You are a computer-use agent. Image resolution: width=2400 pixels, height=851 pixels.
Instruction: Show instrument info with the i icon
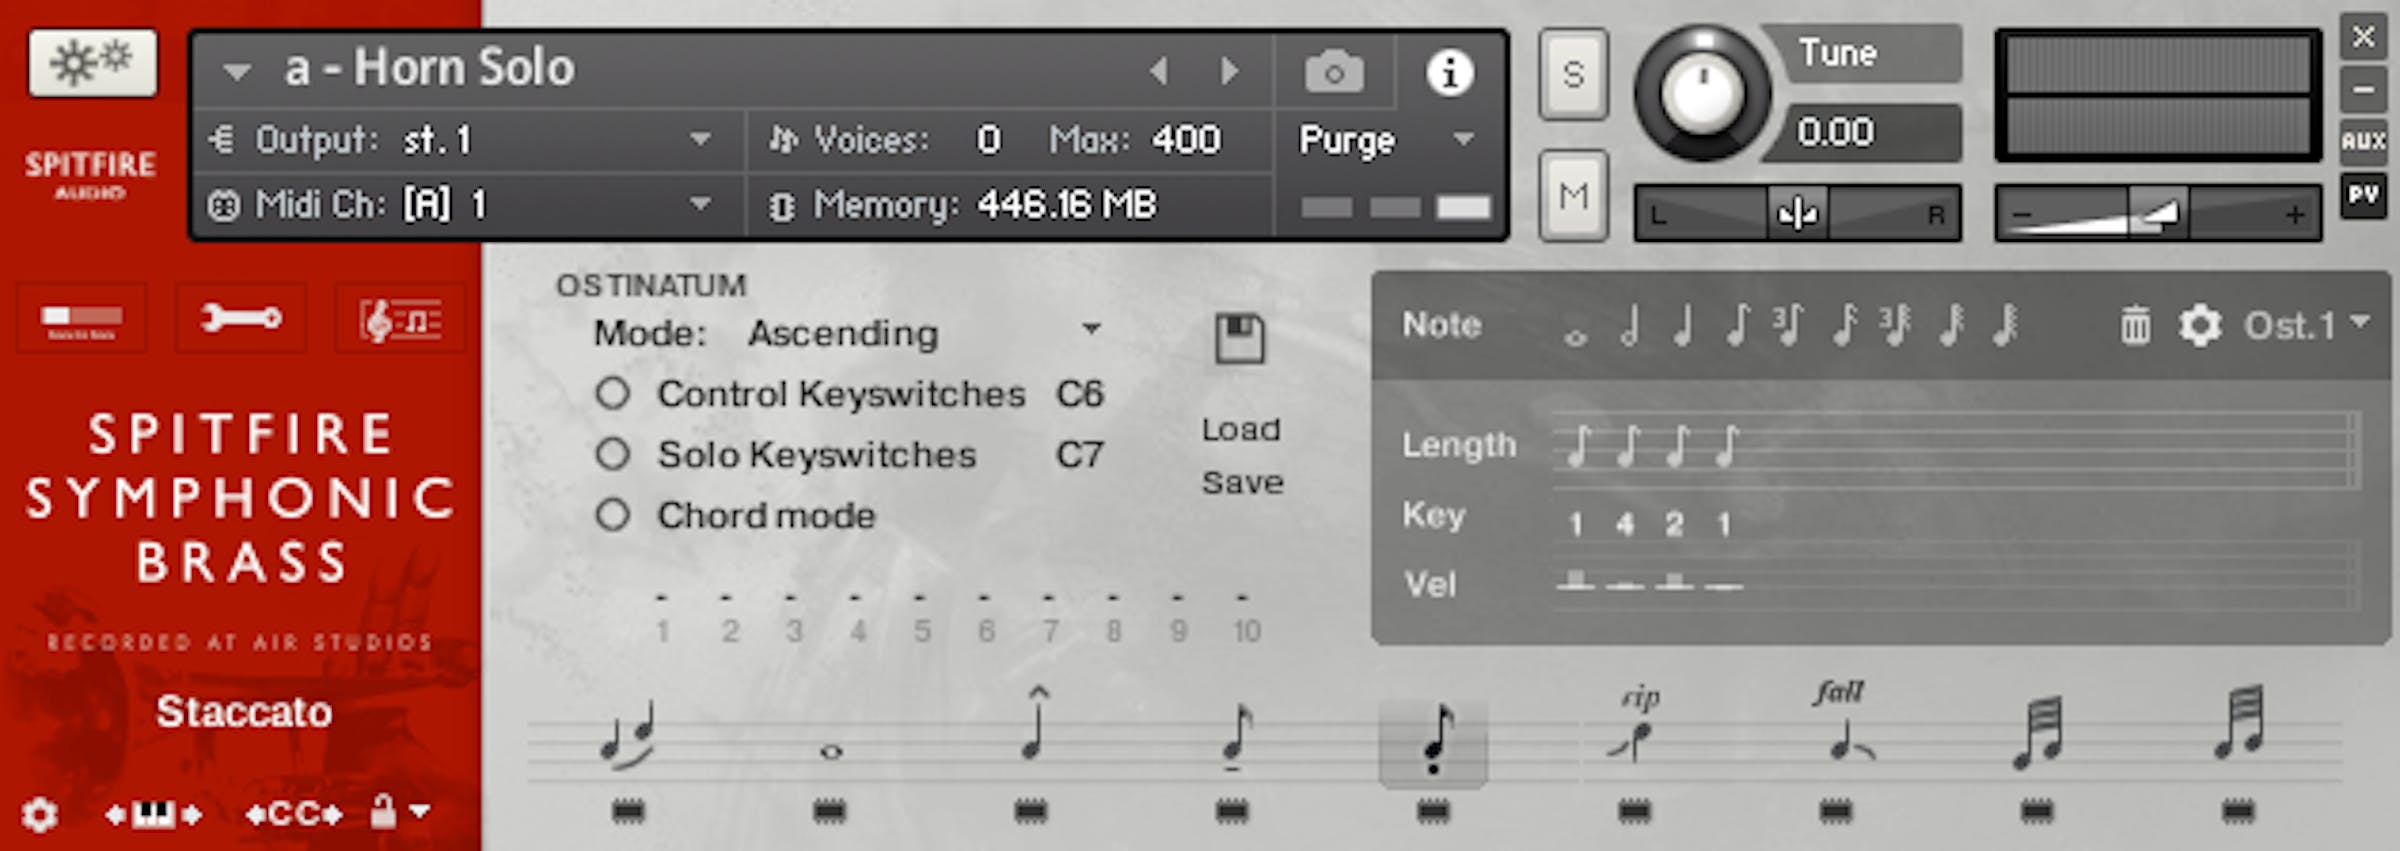[1449, 72]
